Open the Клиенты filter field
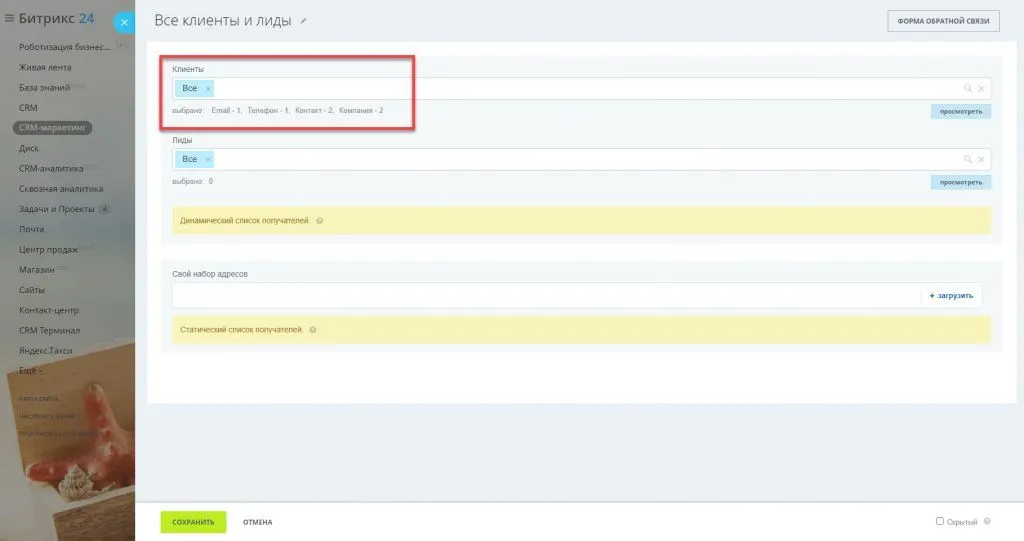 coord(580,89)
